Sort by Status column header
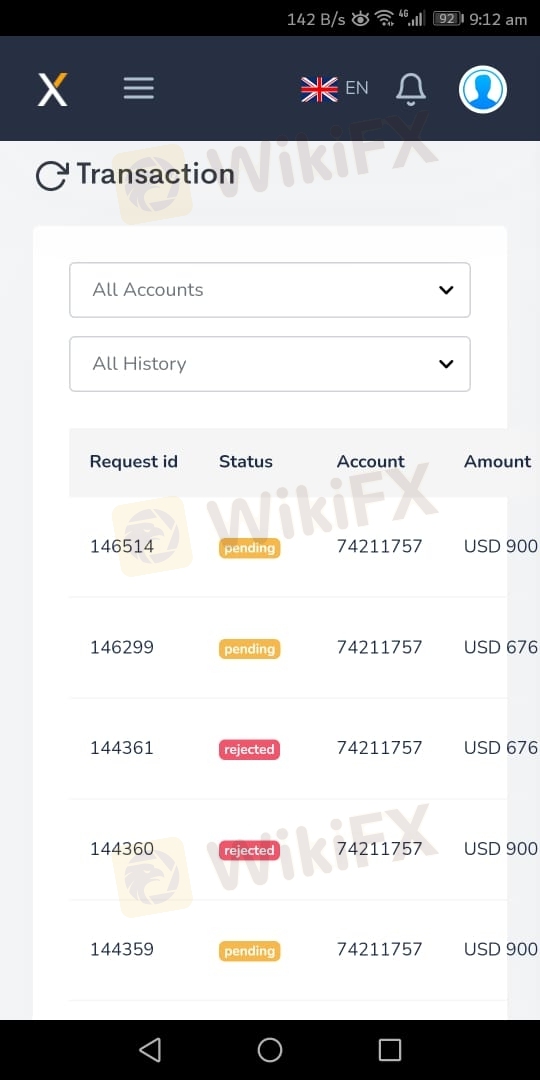 coord(246,461)
